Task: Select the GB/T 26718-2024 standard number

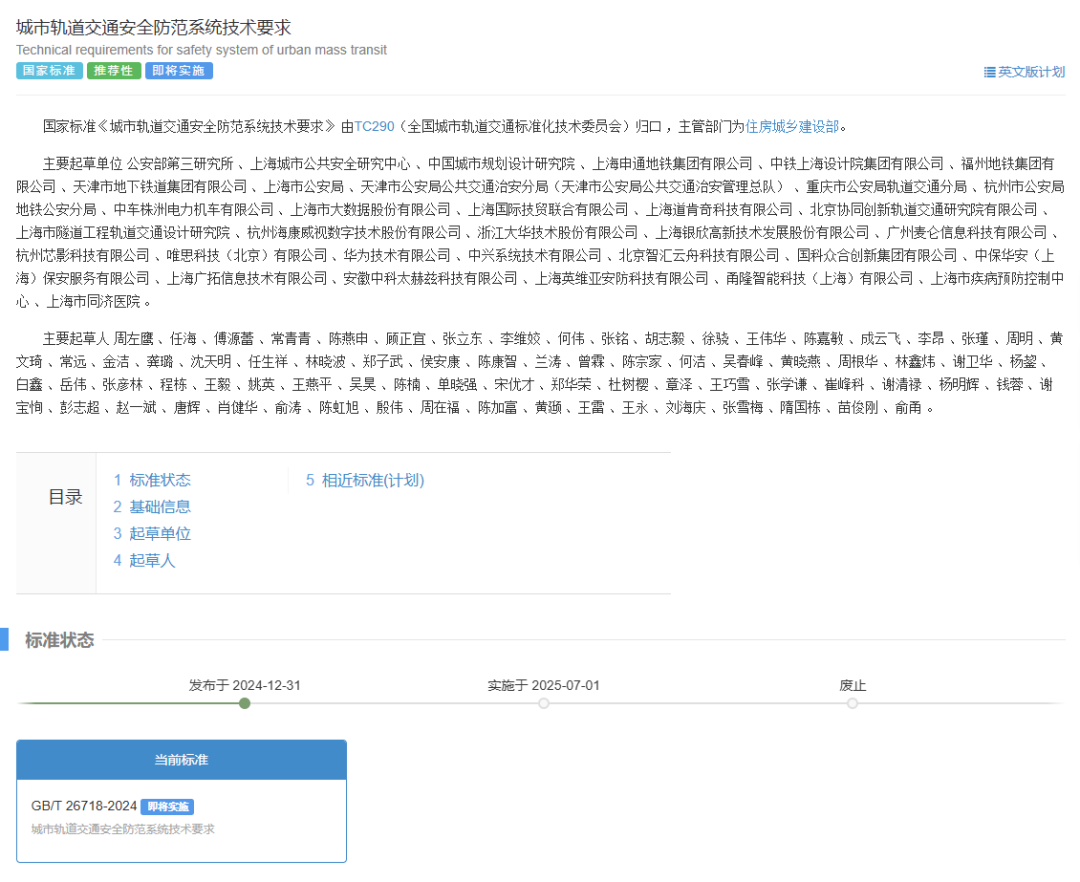Action: (x=84, y=806)
